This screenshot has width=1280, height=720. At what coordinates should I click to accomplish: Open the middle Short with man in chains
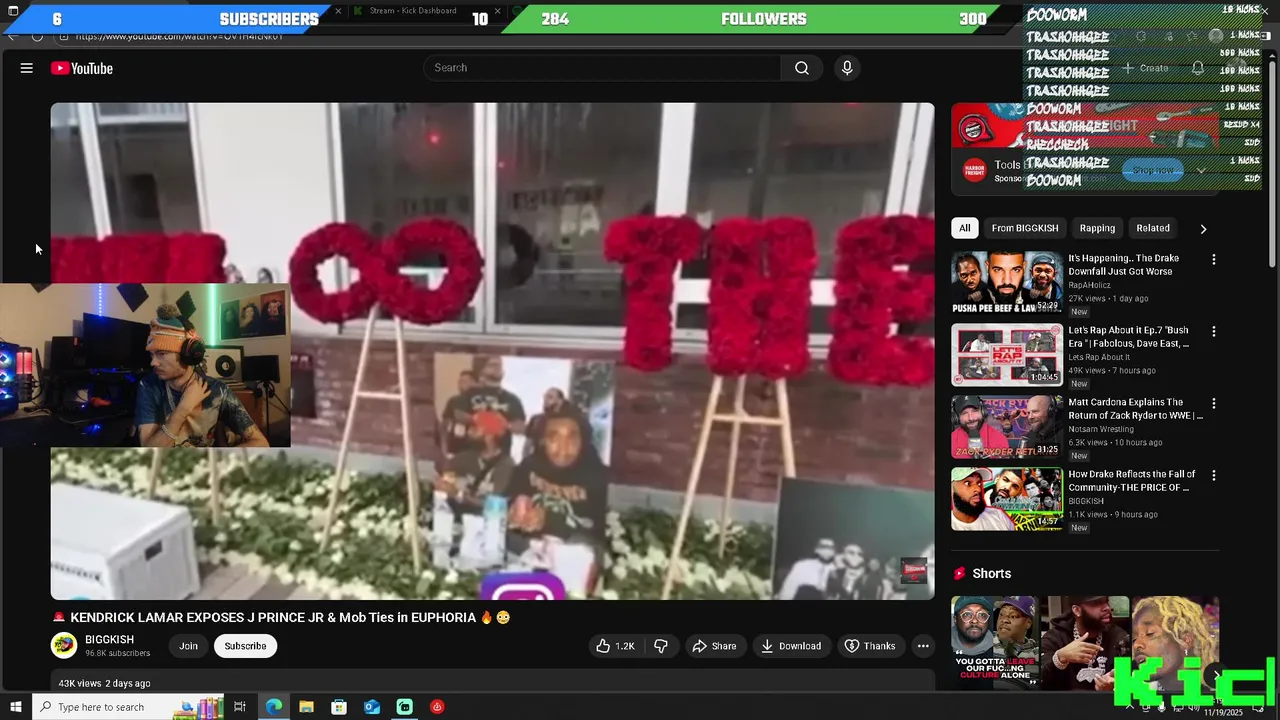(x=1085, y=642)
